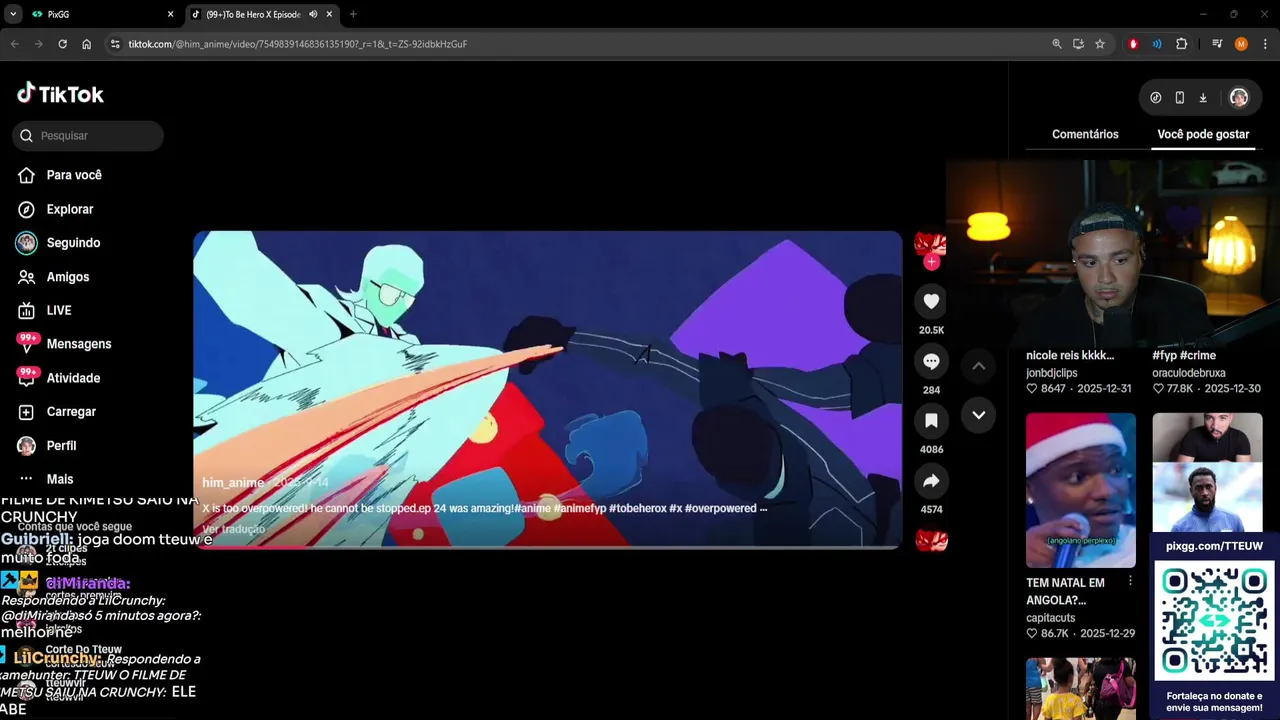This screenshot has height=720, width=1280.
Task: Click the zoom magnifier icon in address bar
Action: (1057, 44)
